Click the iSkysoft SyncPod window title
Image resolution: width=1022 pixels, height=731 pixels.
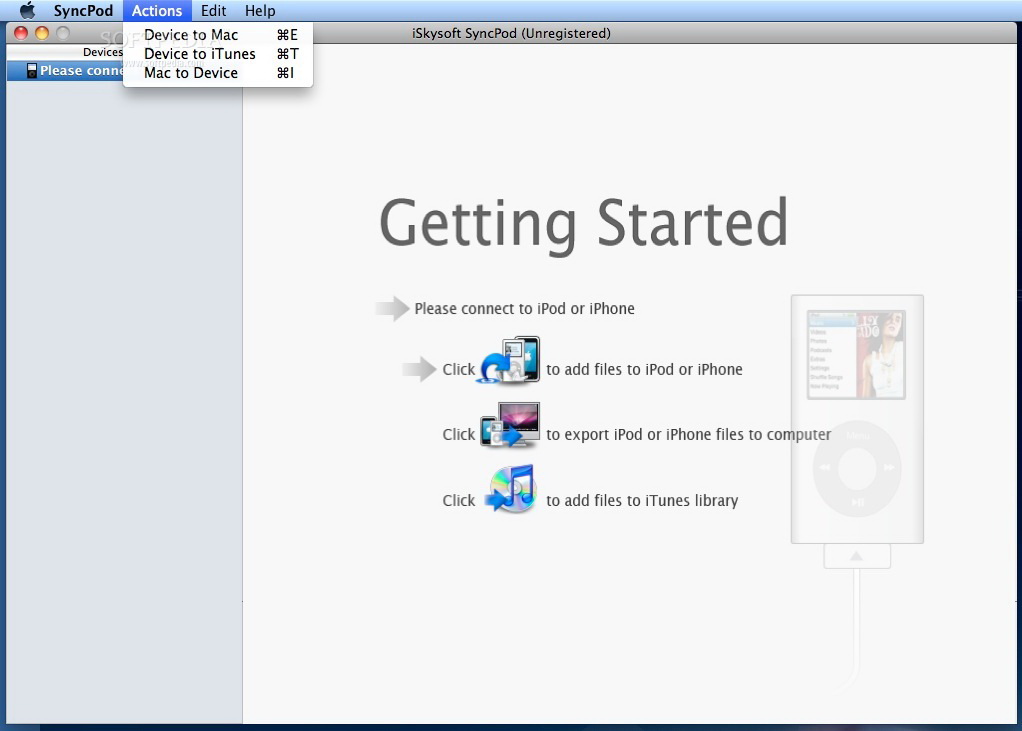coord(511,33)
